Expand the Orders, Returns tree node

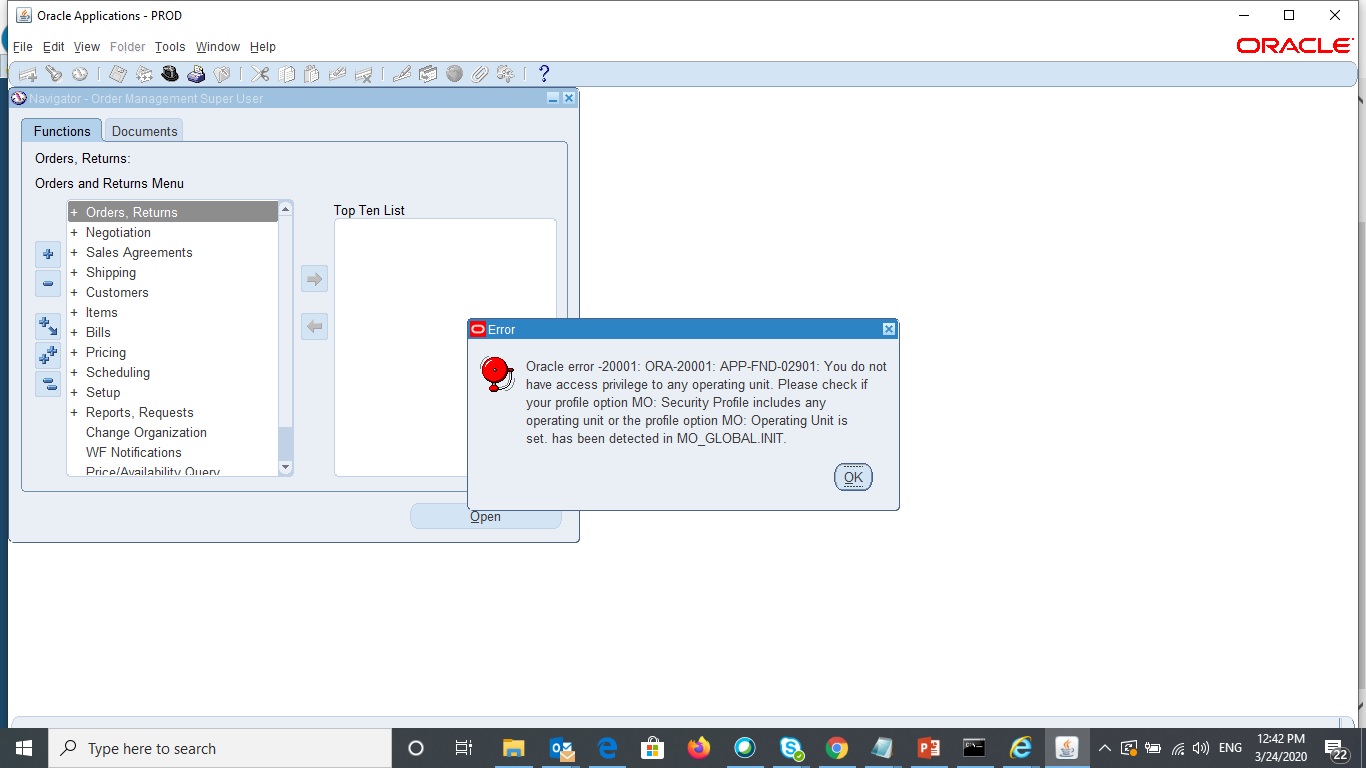(73, 211)
